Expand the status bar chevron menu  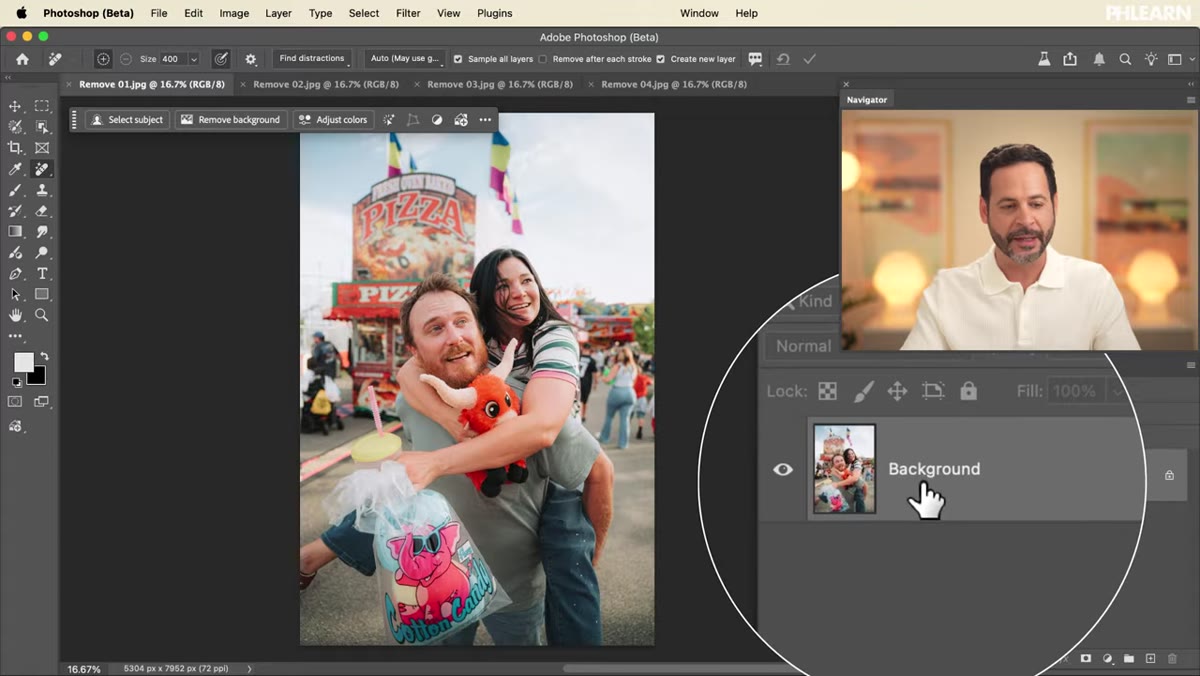249,668
